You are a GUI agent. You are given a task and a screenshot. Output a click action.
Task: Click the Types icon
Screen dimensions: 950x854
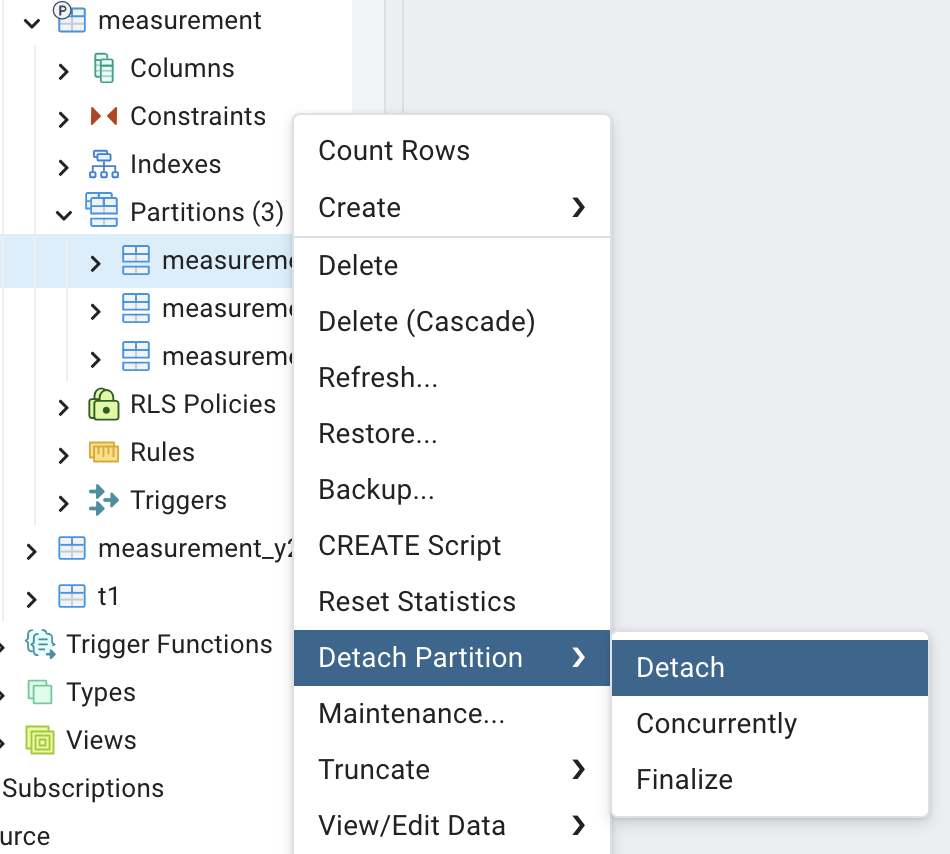(40, 693)
